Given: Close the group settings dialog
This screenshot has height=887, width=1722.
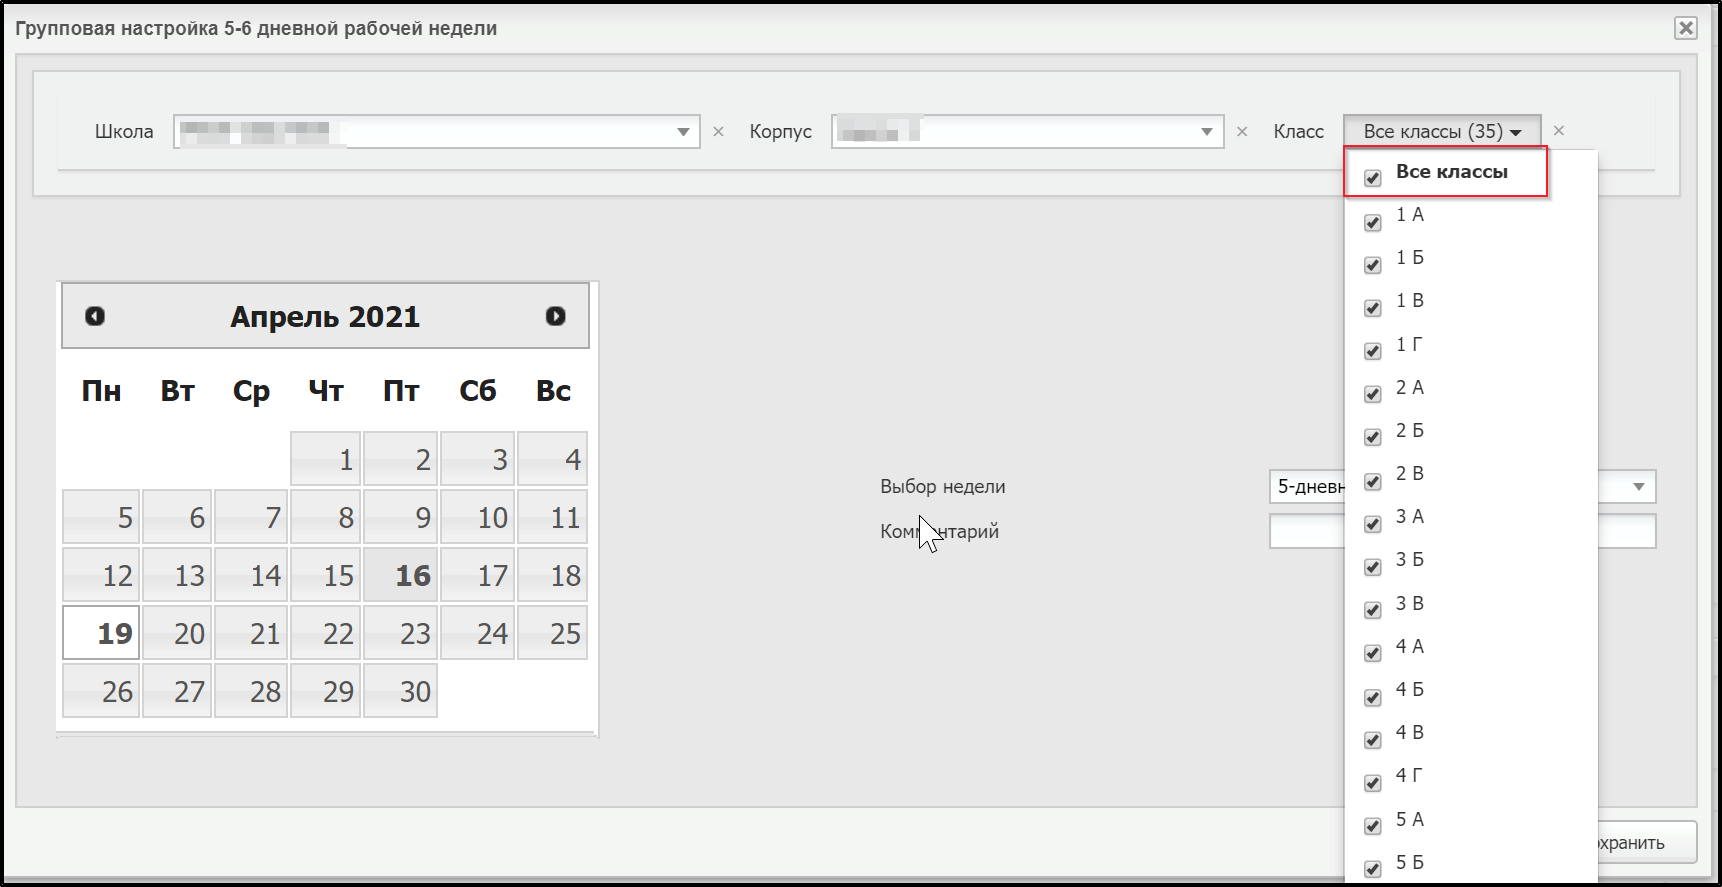Looking at the screenshot, I should pyautogui.click(x=1686, y=28).
